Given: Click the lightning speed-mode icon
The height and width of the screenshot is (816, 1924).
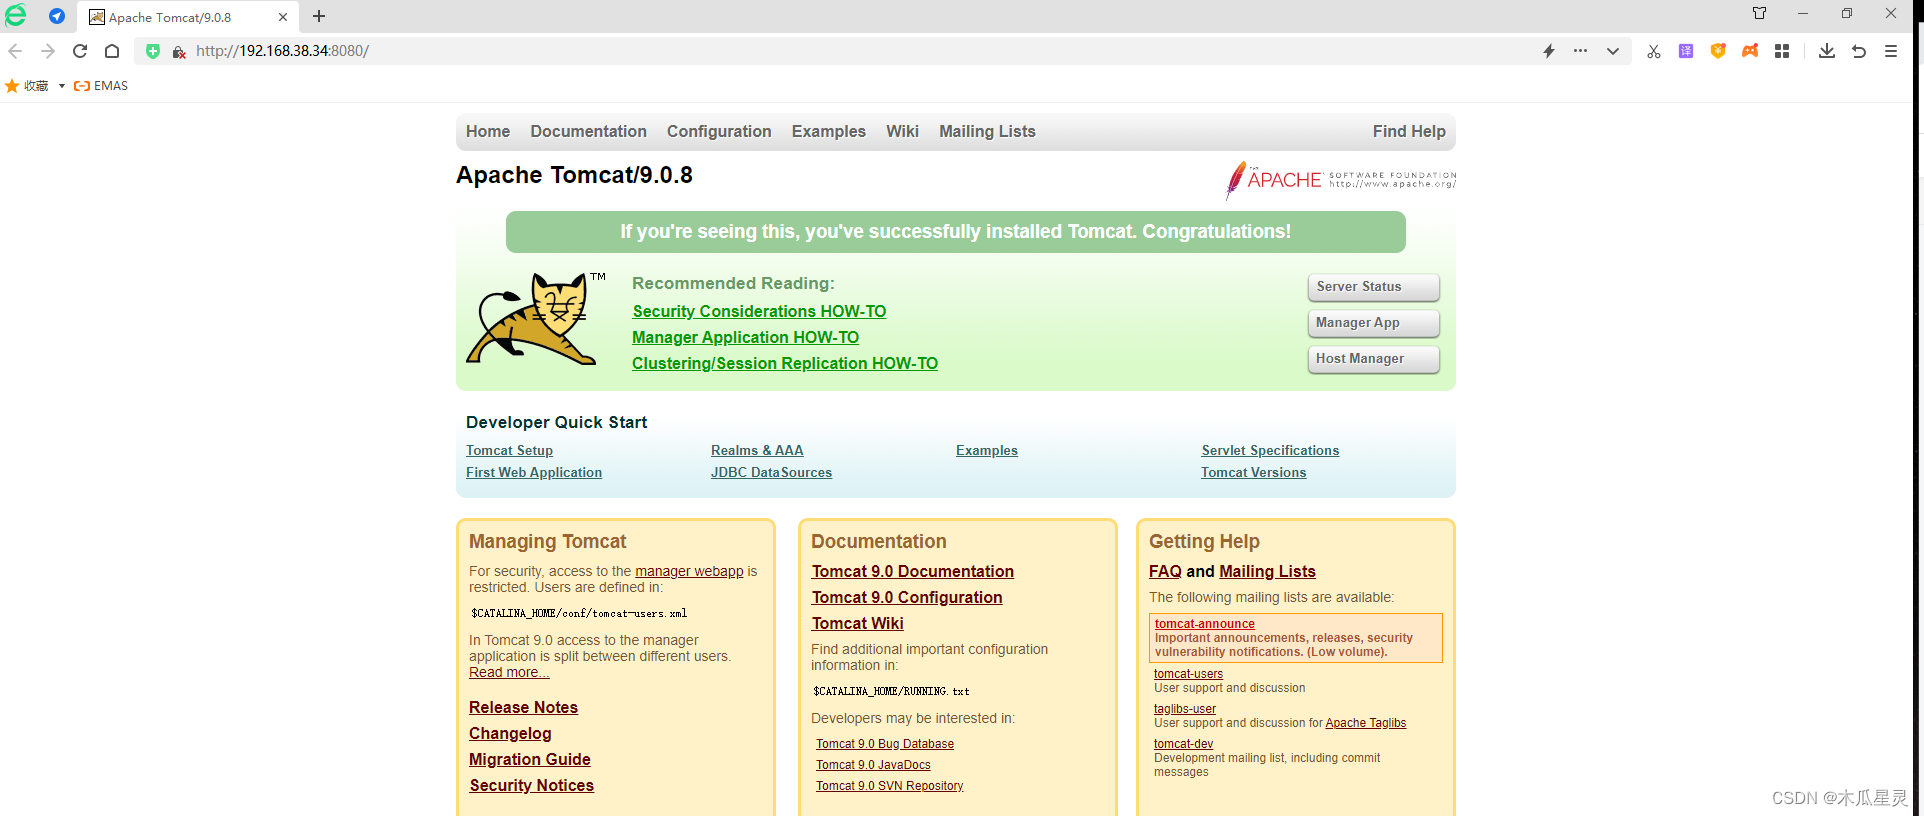Looking at the screenshot, I should [1549, 51].
